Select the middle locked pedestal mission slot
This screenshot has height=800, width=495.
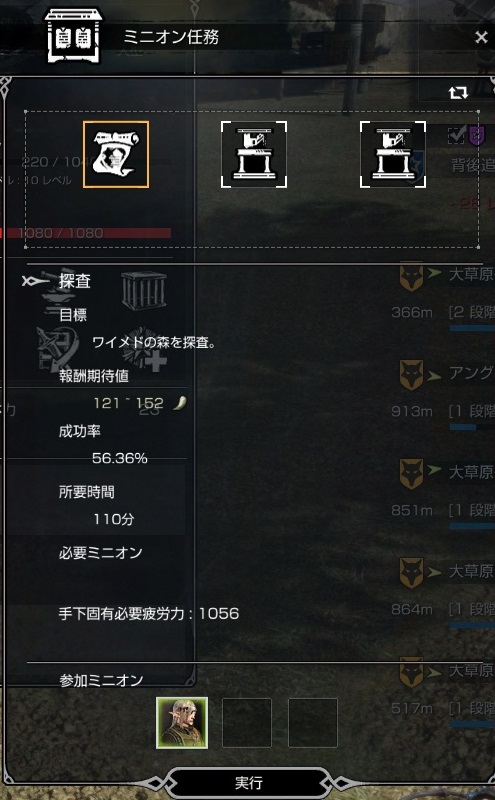click(254, 154)
